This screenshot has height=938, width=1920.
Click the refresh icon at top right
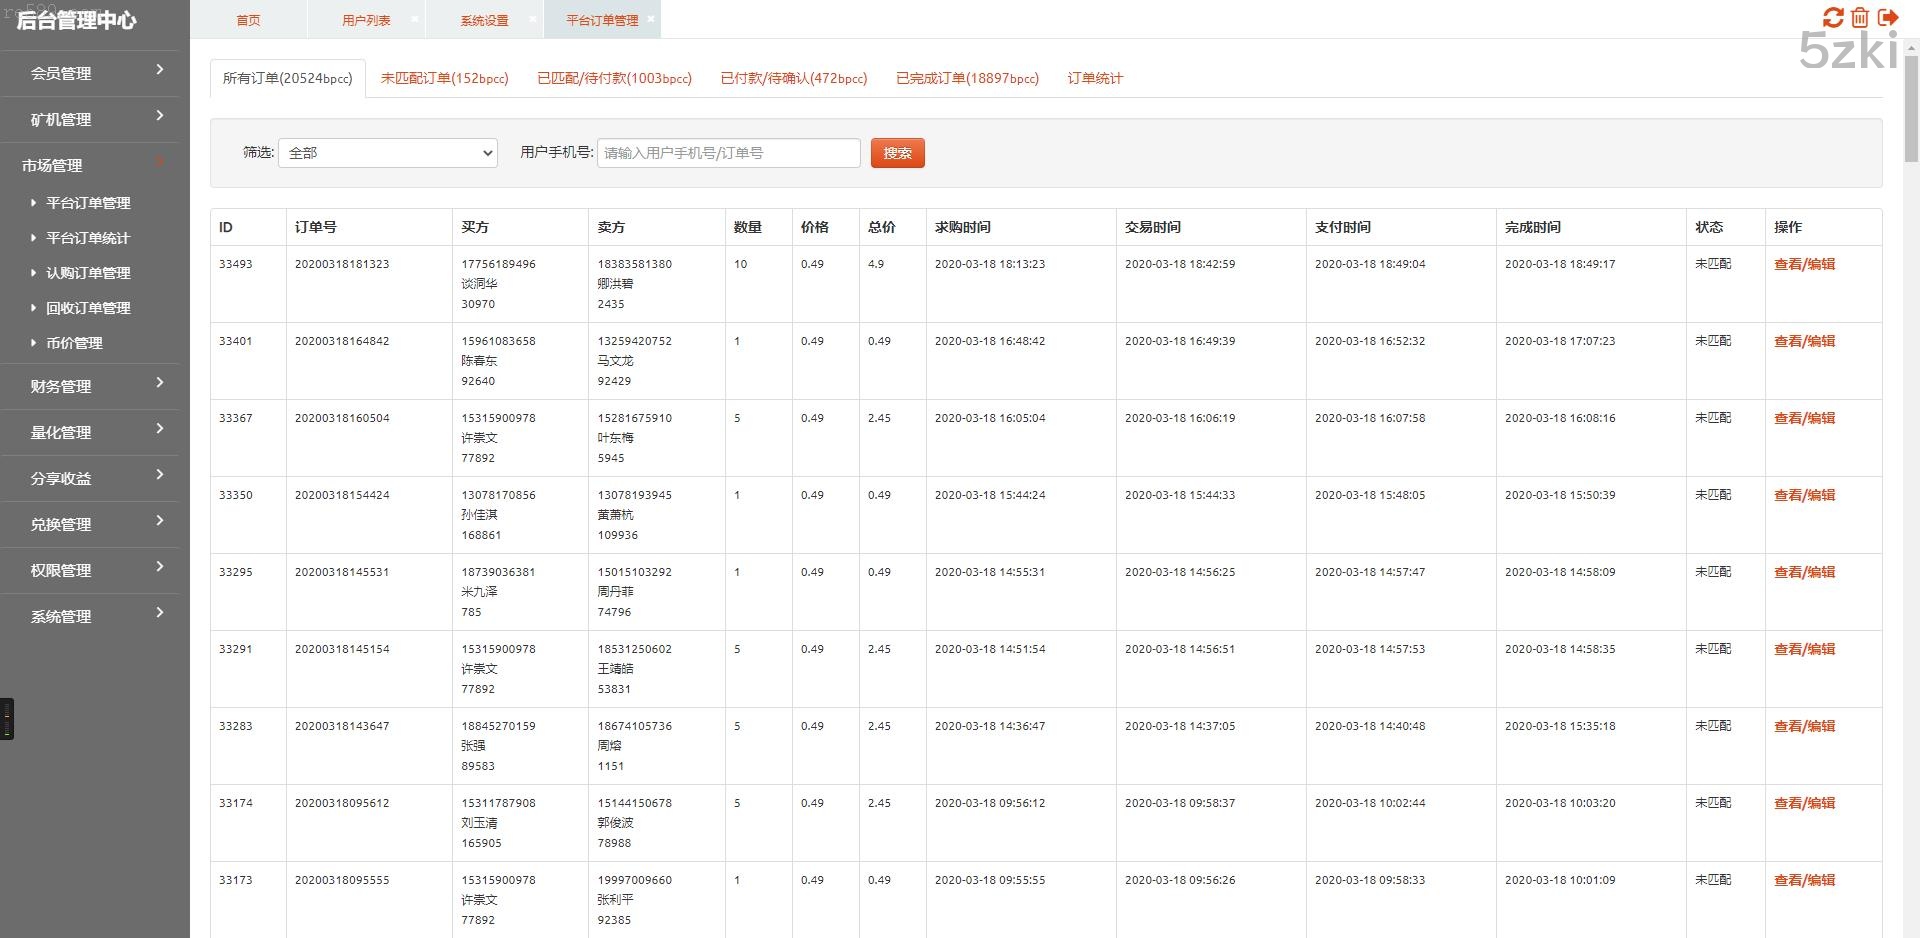(1833, 18)
